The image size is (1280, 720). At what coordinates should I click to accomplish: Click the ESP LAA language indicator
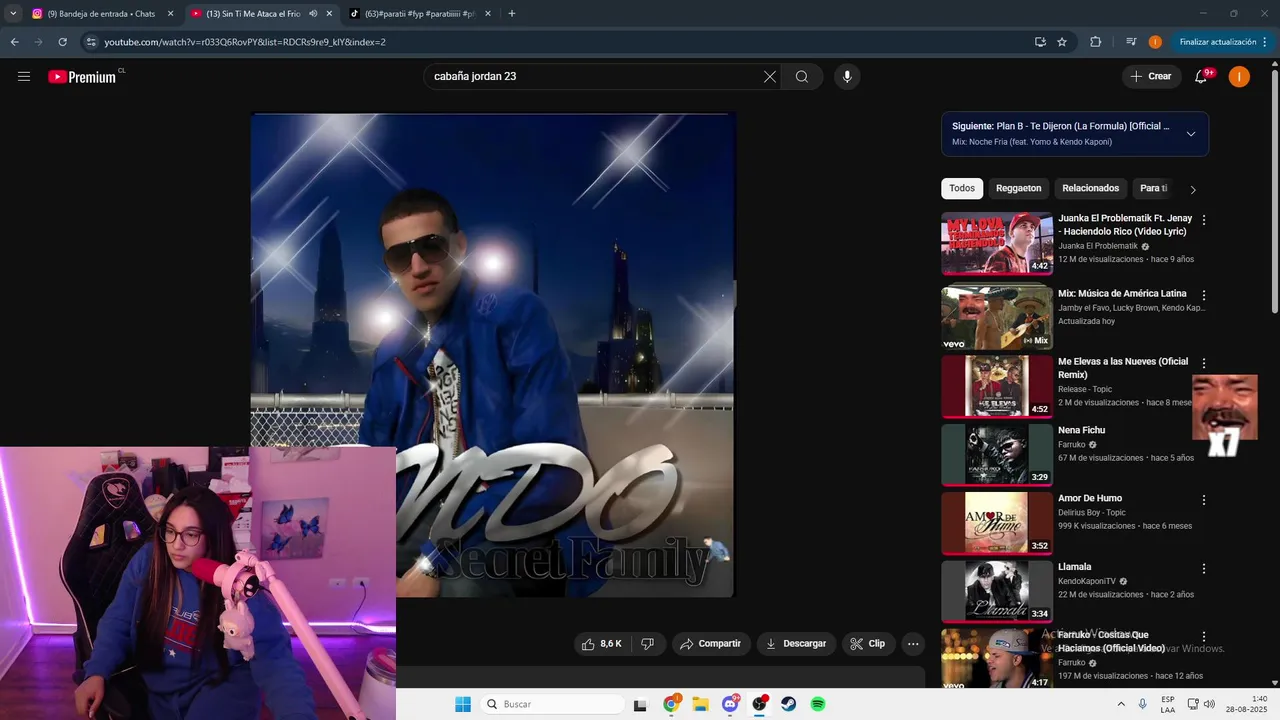[x=1168, y=704]
